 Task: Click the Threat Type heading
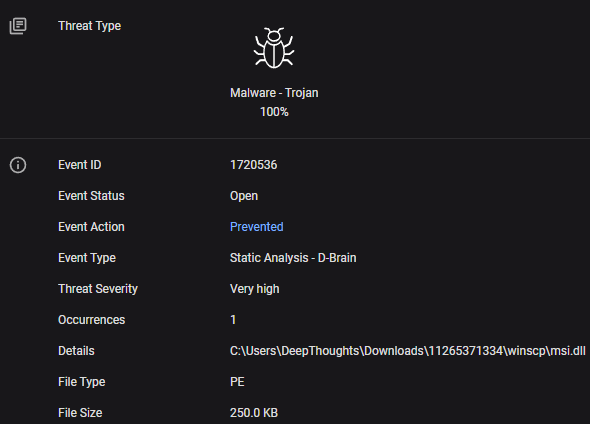pos(90,26)
